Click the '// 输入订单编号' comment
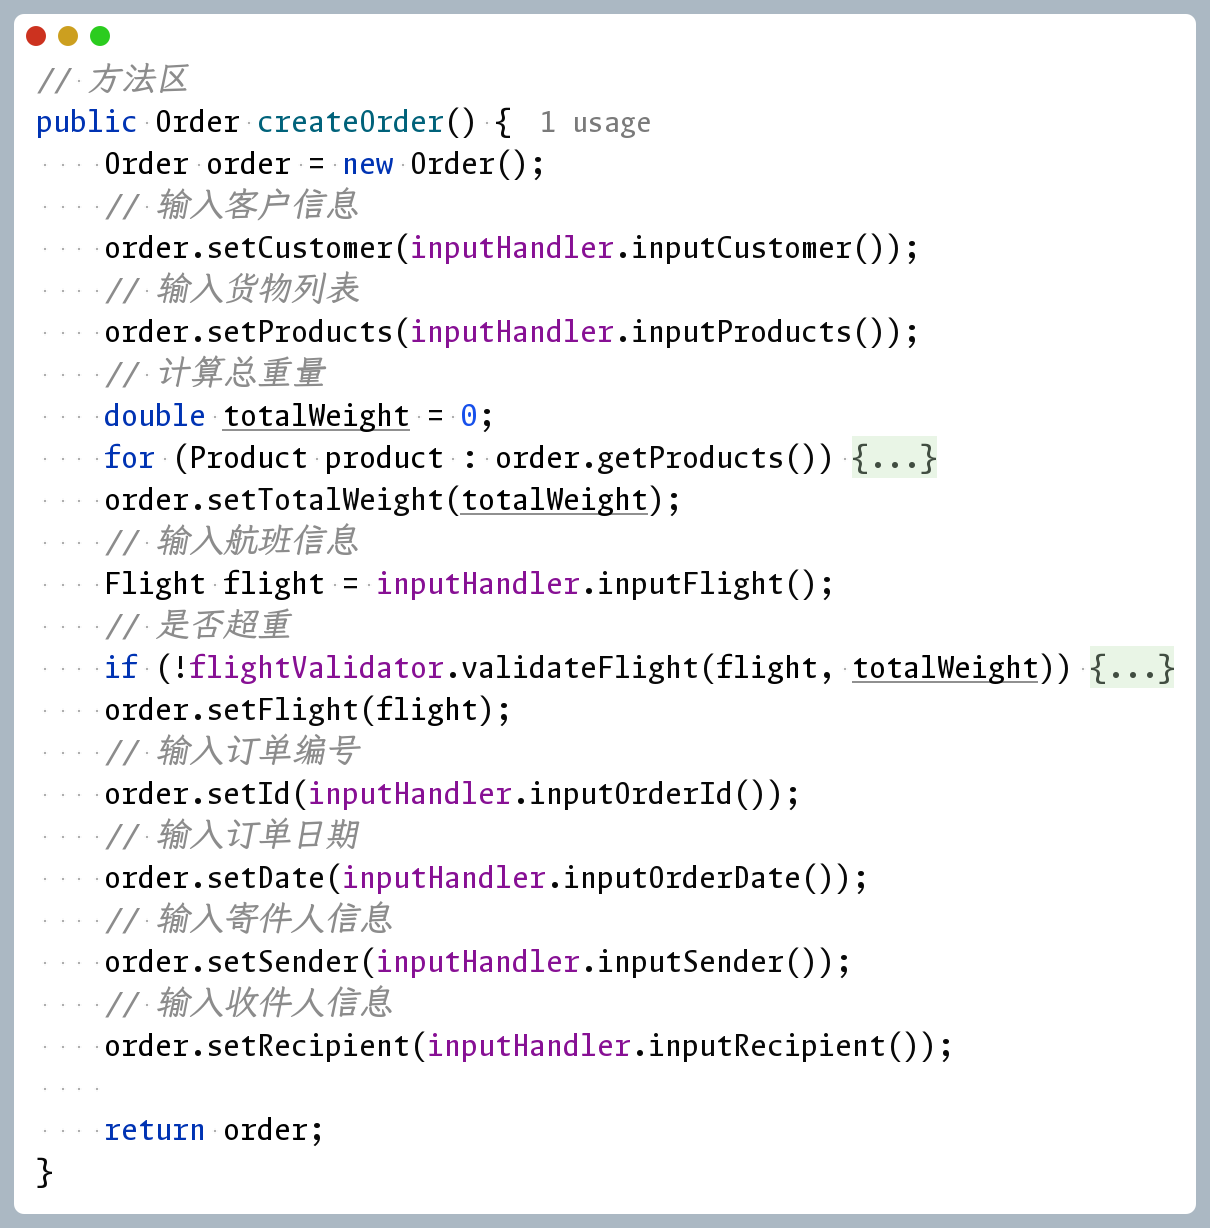1210x1228 pixels. click(x=232, y=751)
